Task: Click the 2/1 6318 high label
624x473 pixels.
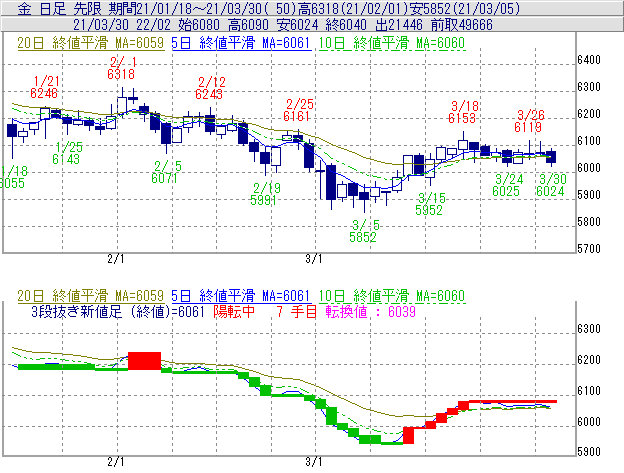Action: 121,68
